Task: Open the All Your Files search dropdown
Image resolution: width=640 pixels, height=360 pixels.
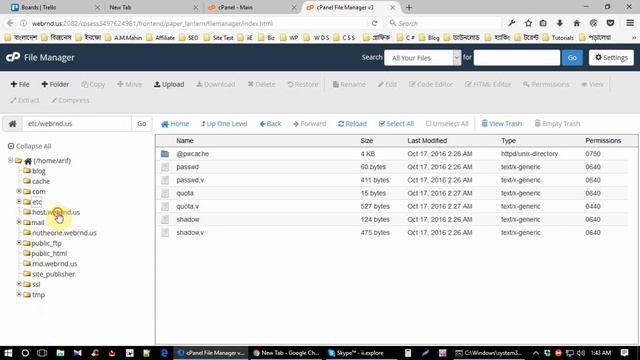Action: (423, 58)
